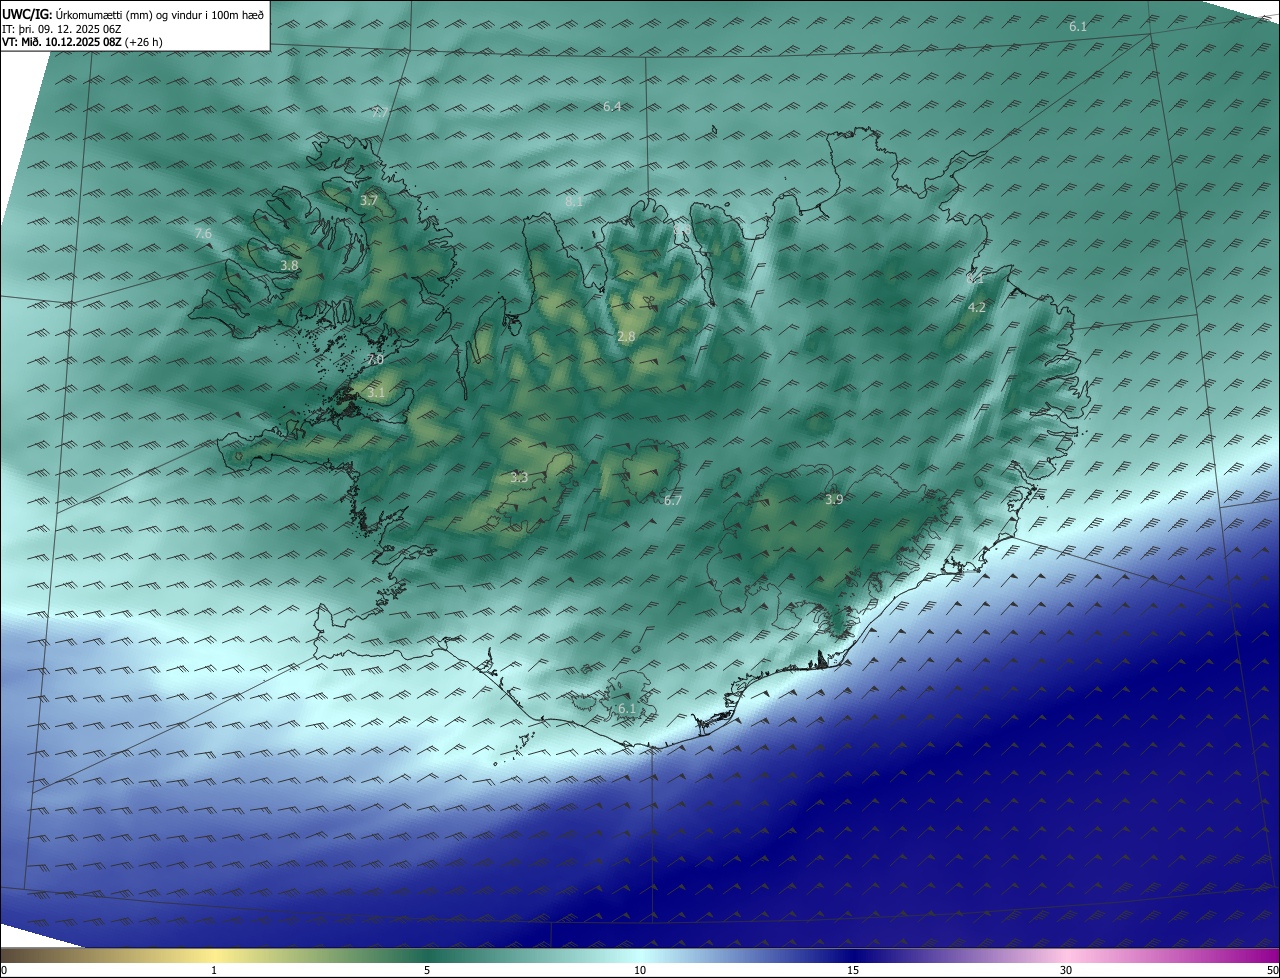1280x978 pixels.
Task: Click the 2.8 value label in north Iceland
Action: [x=626, y=337]
